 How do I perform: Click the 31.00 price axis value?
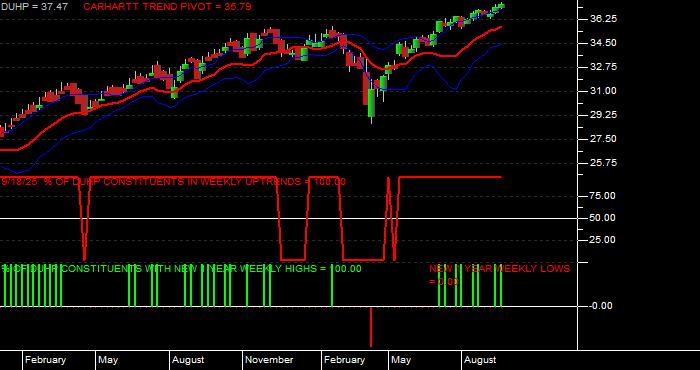[603, 91]
